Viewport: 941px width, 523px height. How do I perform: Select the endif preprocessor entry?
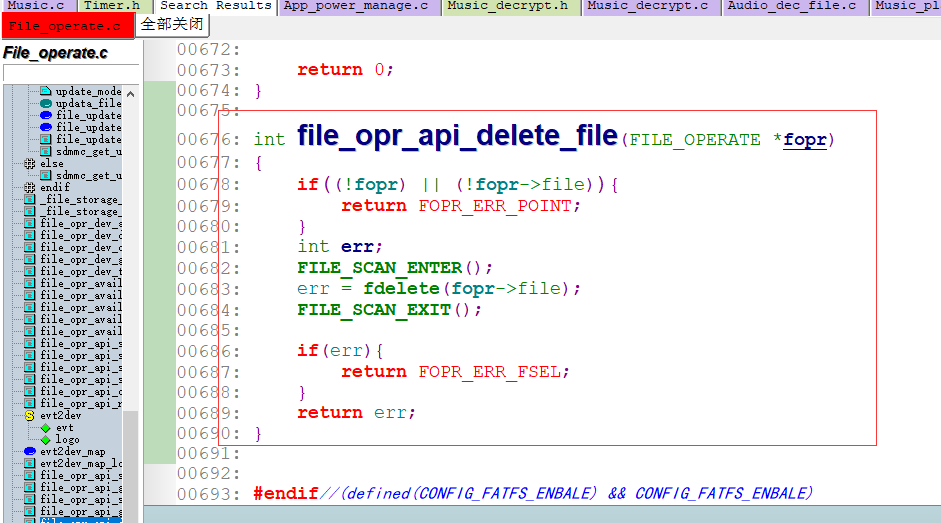tap(55, 187)
